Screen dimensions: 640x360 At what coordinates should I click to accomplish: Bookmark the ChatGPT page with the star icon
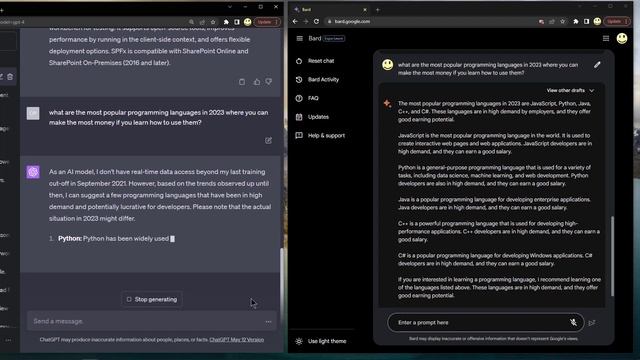pos(213,22)
